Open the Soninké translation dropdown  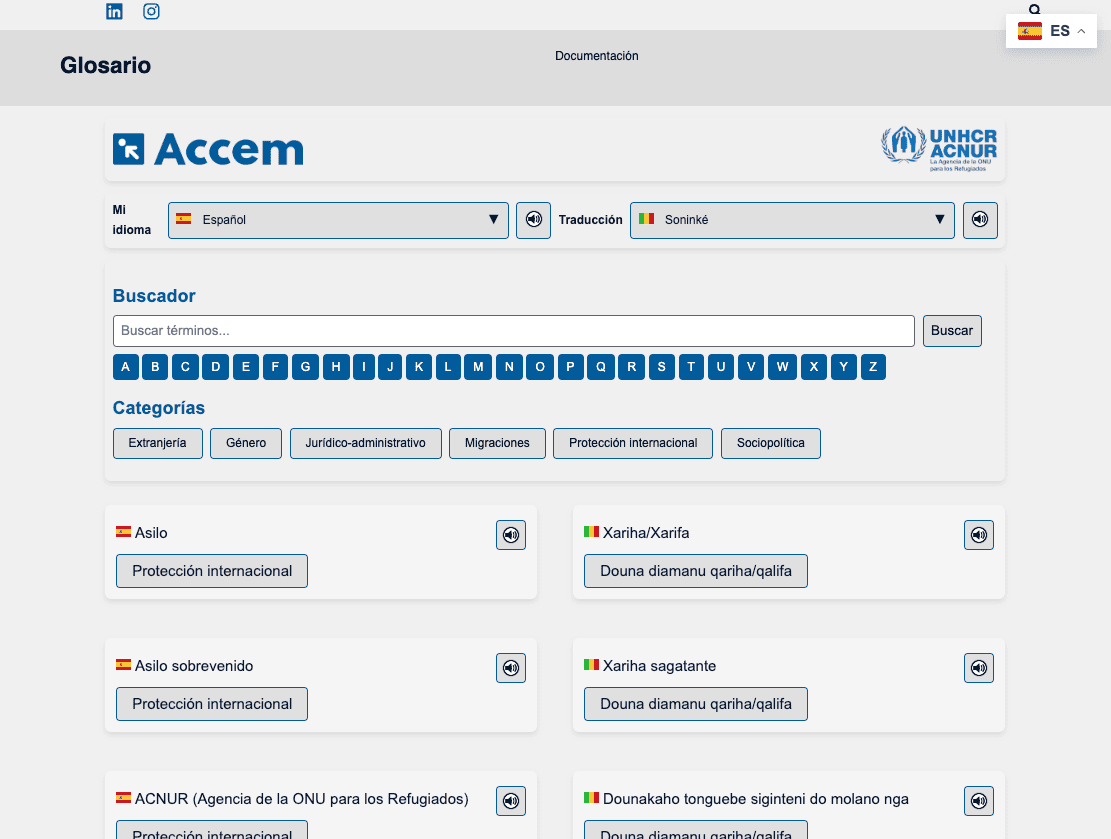point(791,220)
